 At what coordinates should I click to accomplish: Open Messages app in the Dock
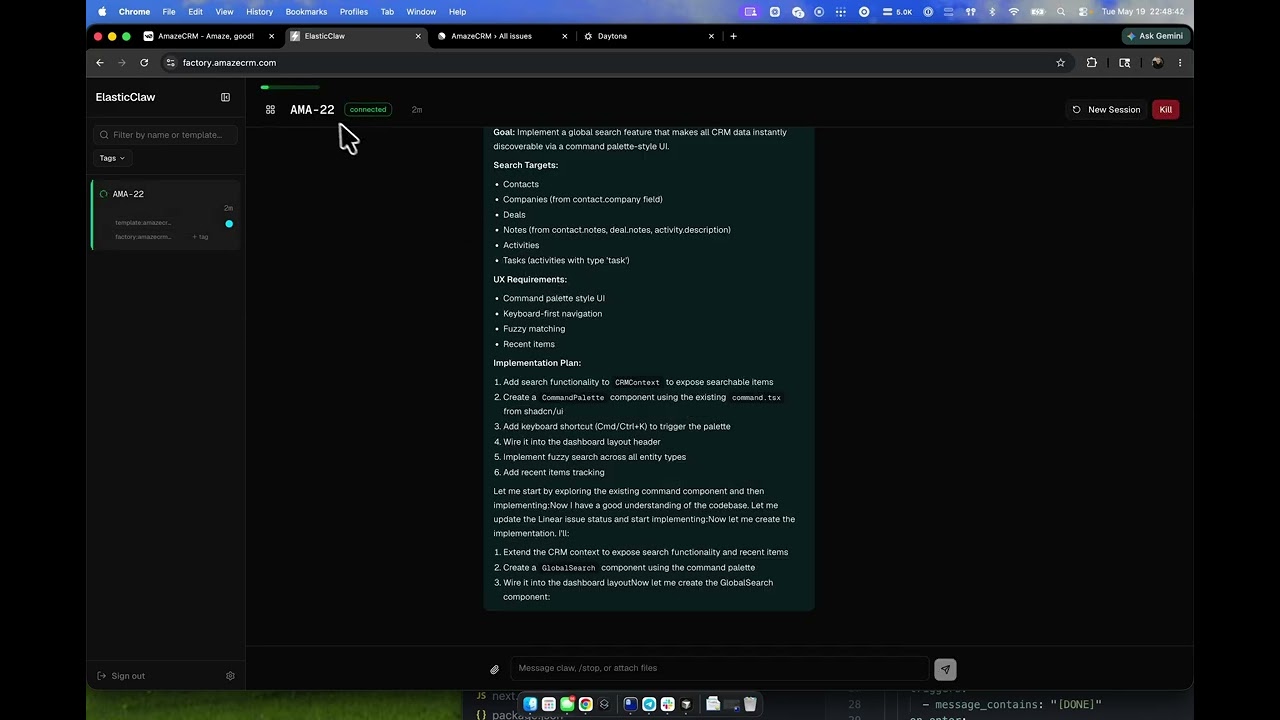pos(567,704)
